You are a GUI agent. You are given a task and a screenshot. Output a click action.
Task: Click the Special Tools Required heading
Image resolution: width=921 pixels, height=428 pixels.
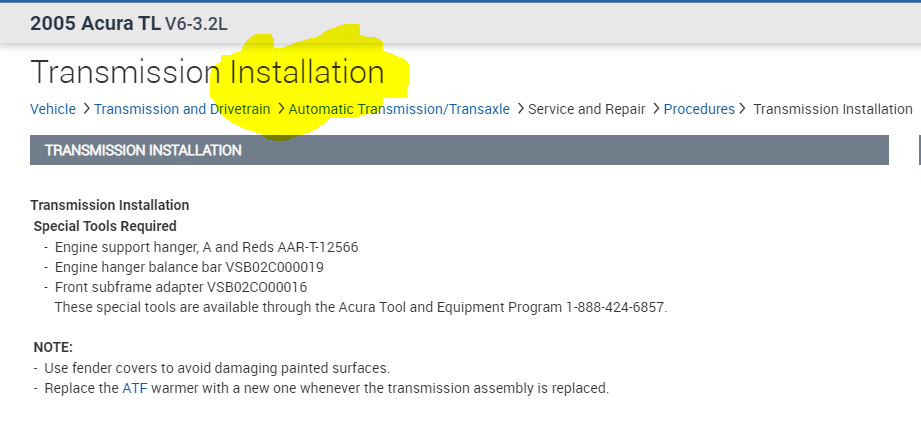point(105,226)
